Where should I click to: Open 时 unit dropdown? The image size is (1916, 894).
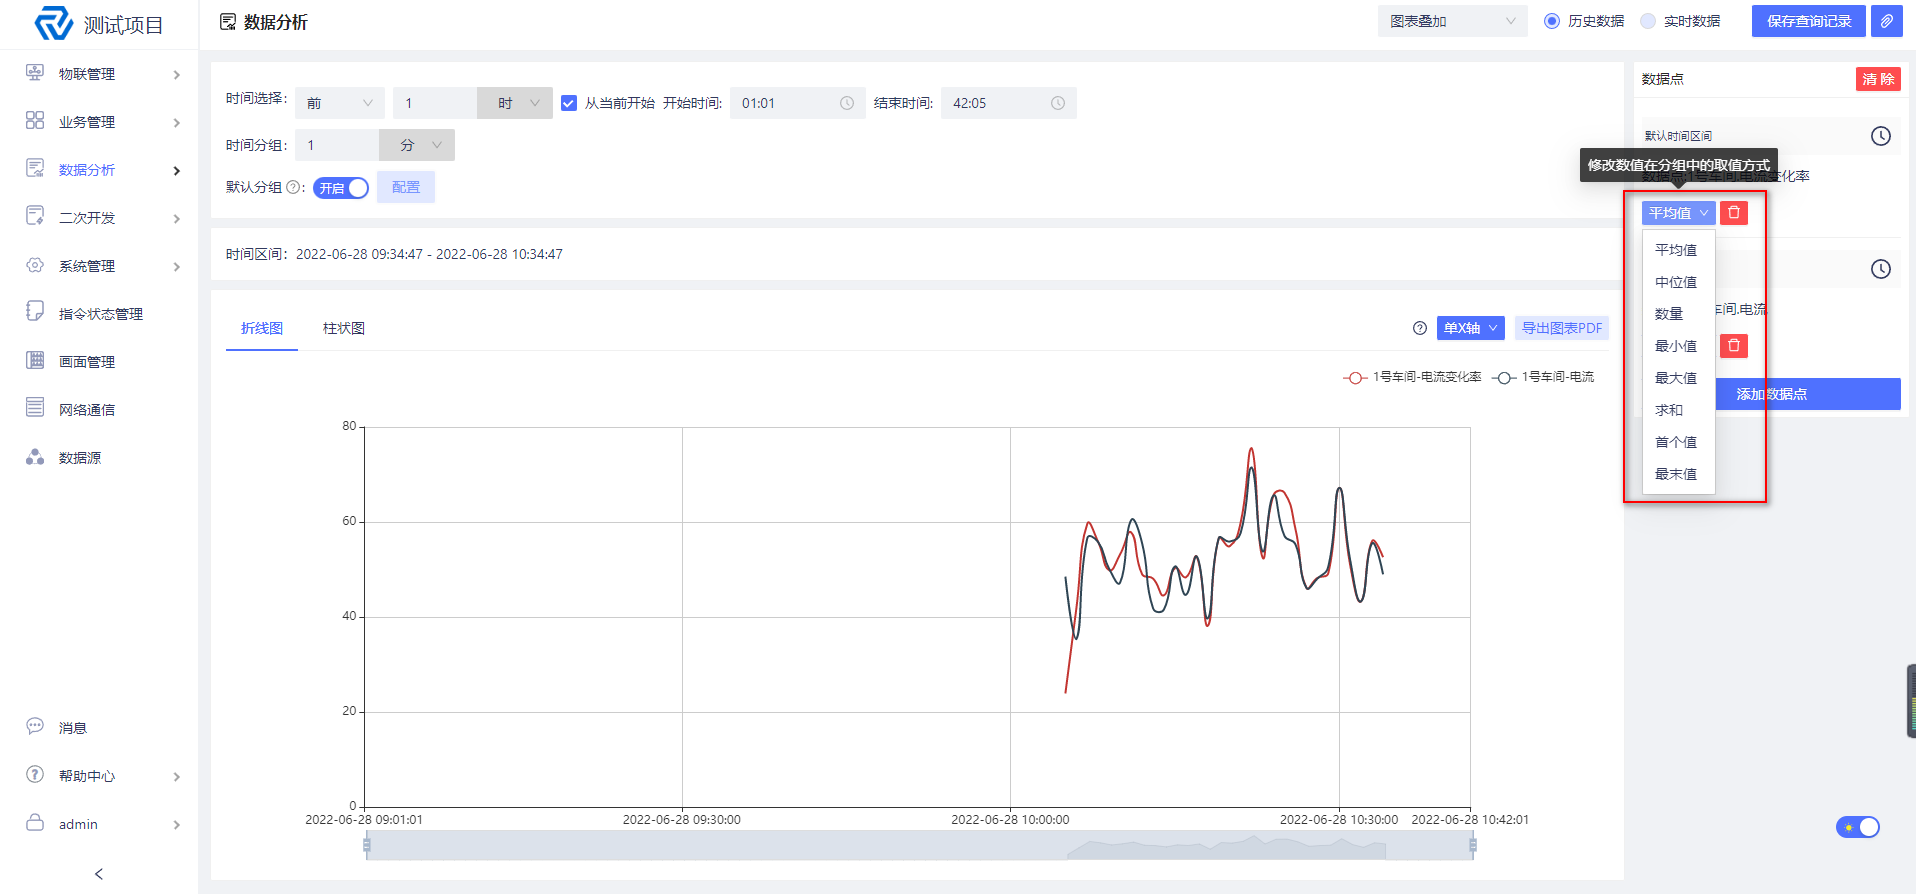[515, 103]
